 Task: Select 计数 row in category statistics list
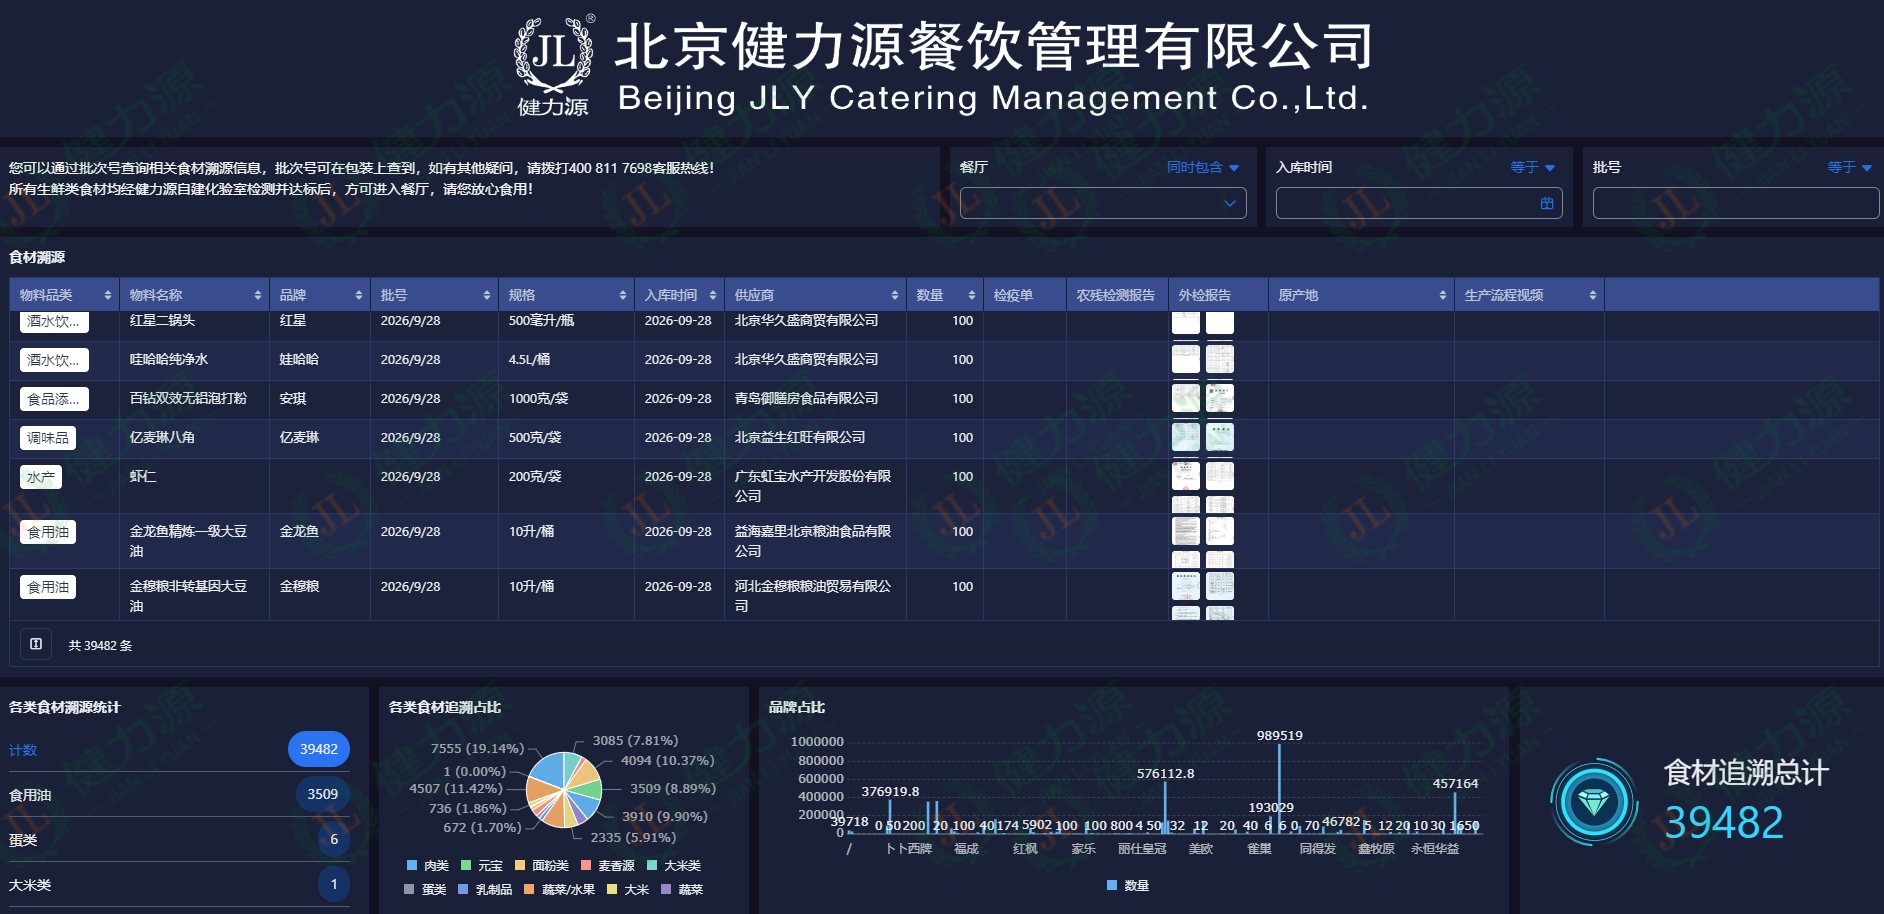(179, 749)
